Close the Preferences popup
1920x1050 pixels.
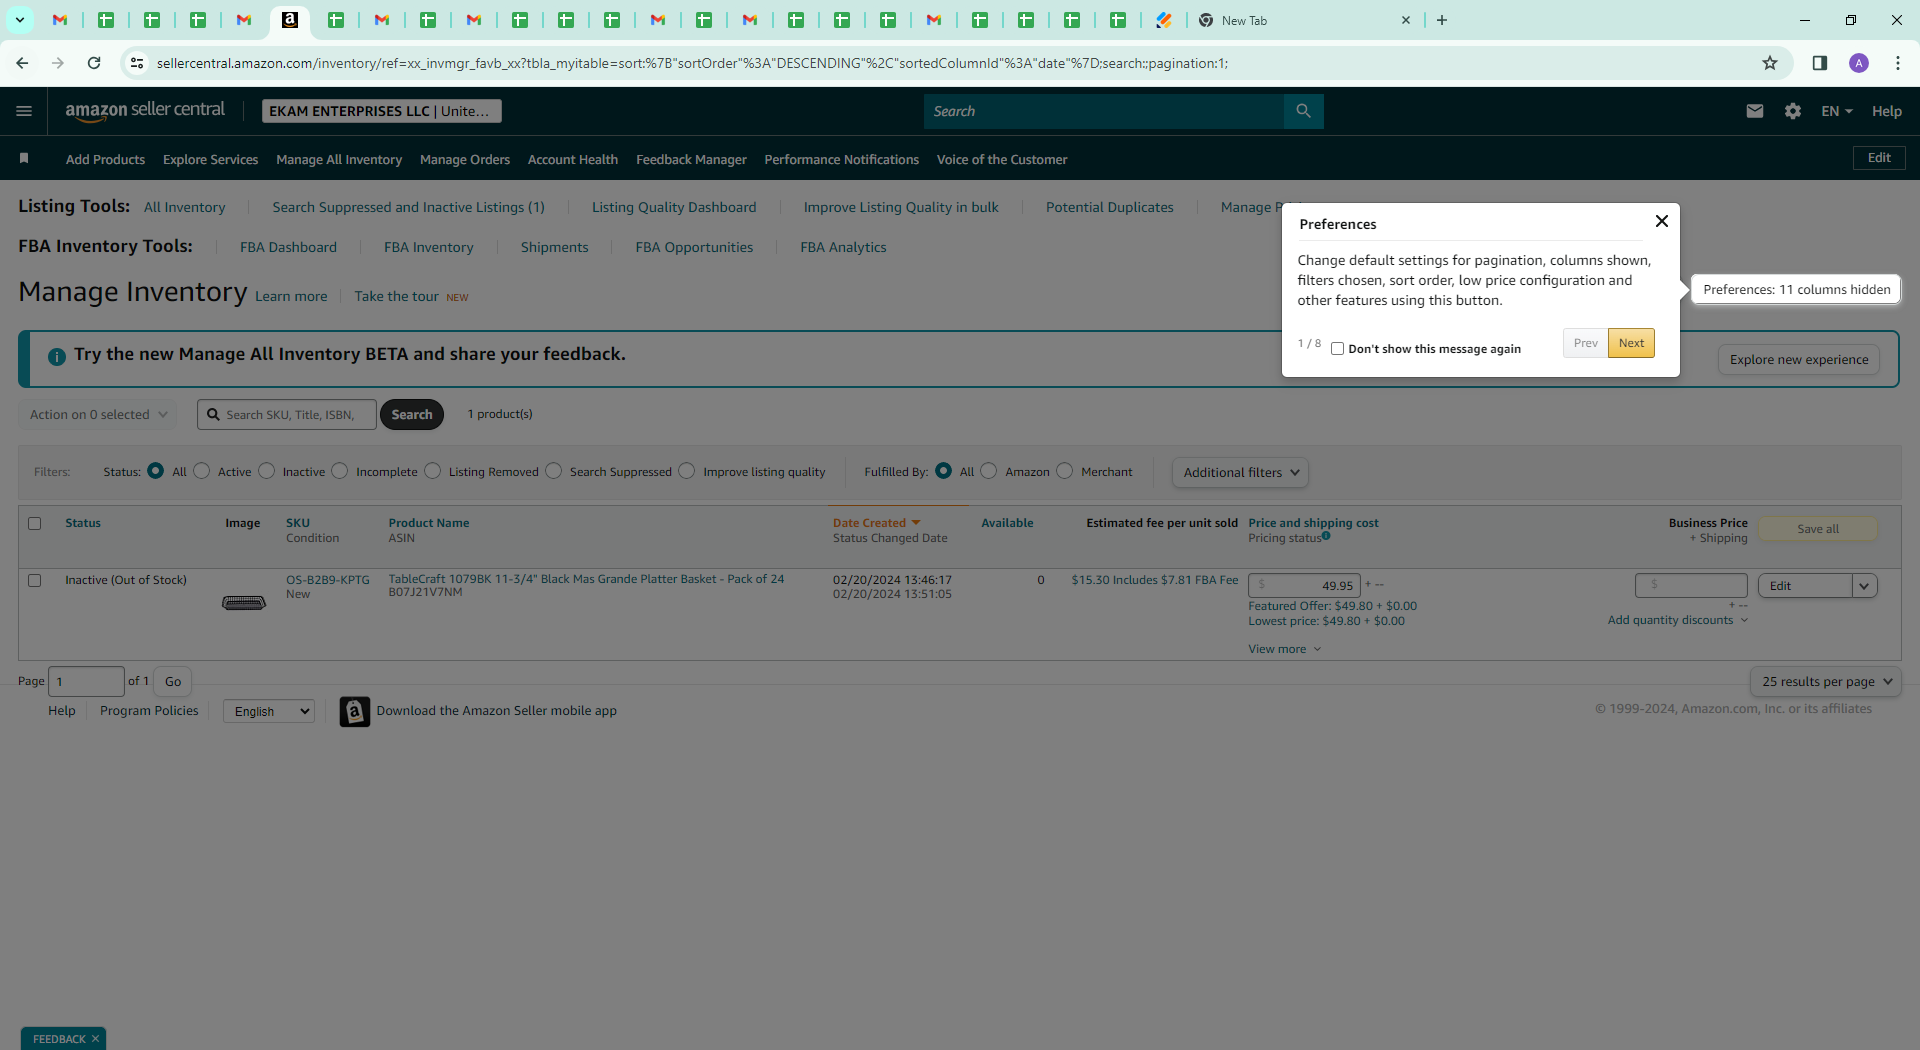coord(1661,221)
